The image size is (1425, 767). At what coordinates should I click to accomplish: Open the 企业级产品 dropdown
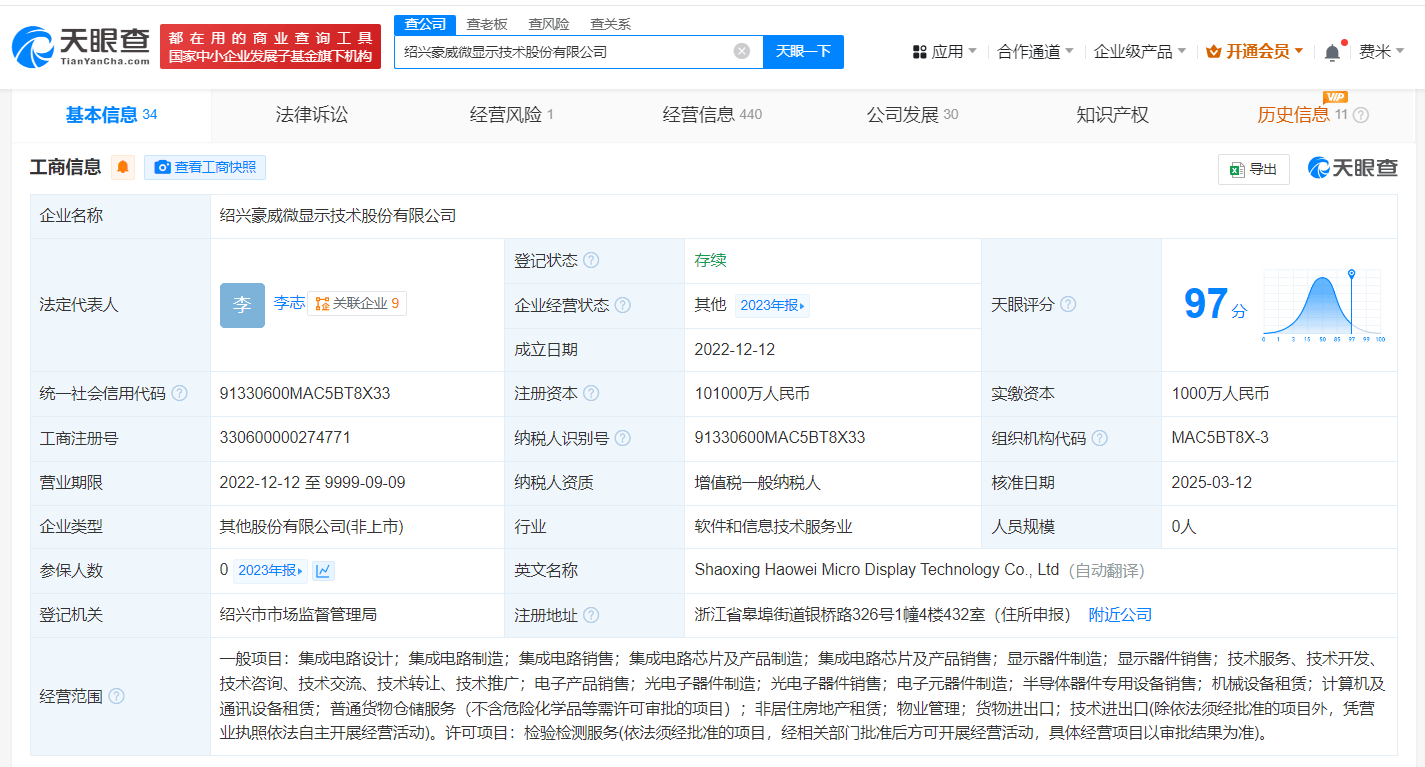tap(1140, 52)
